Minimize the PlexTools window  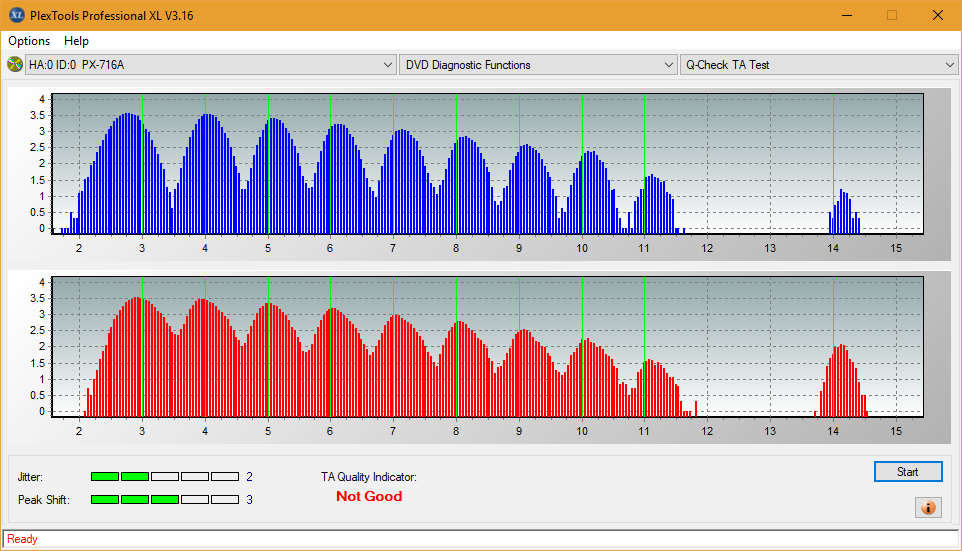(x=847, y=15)
